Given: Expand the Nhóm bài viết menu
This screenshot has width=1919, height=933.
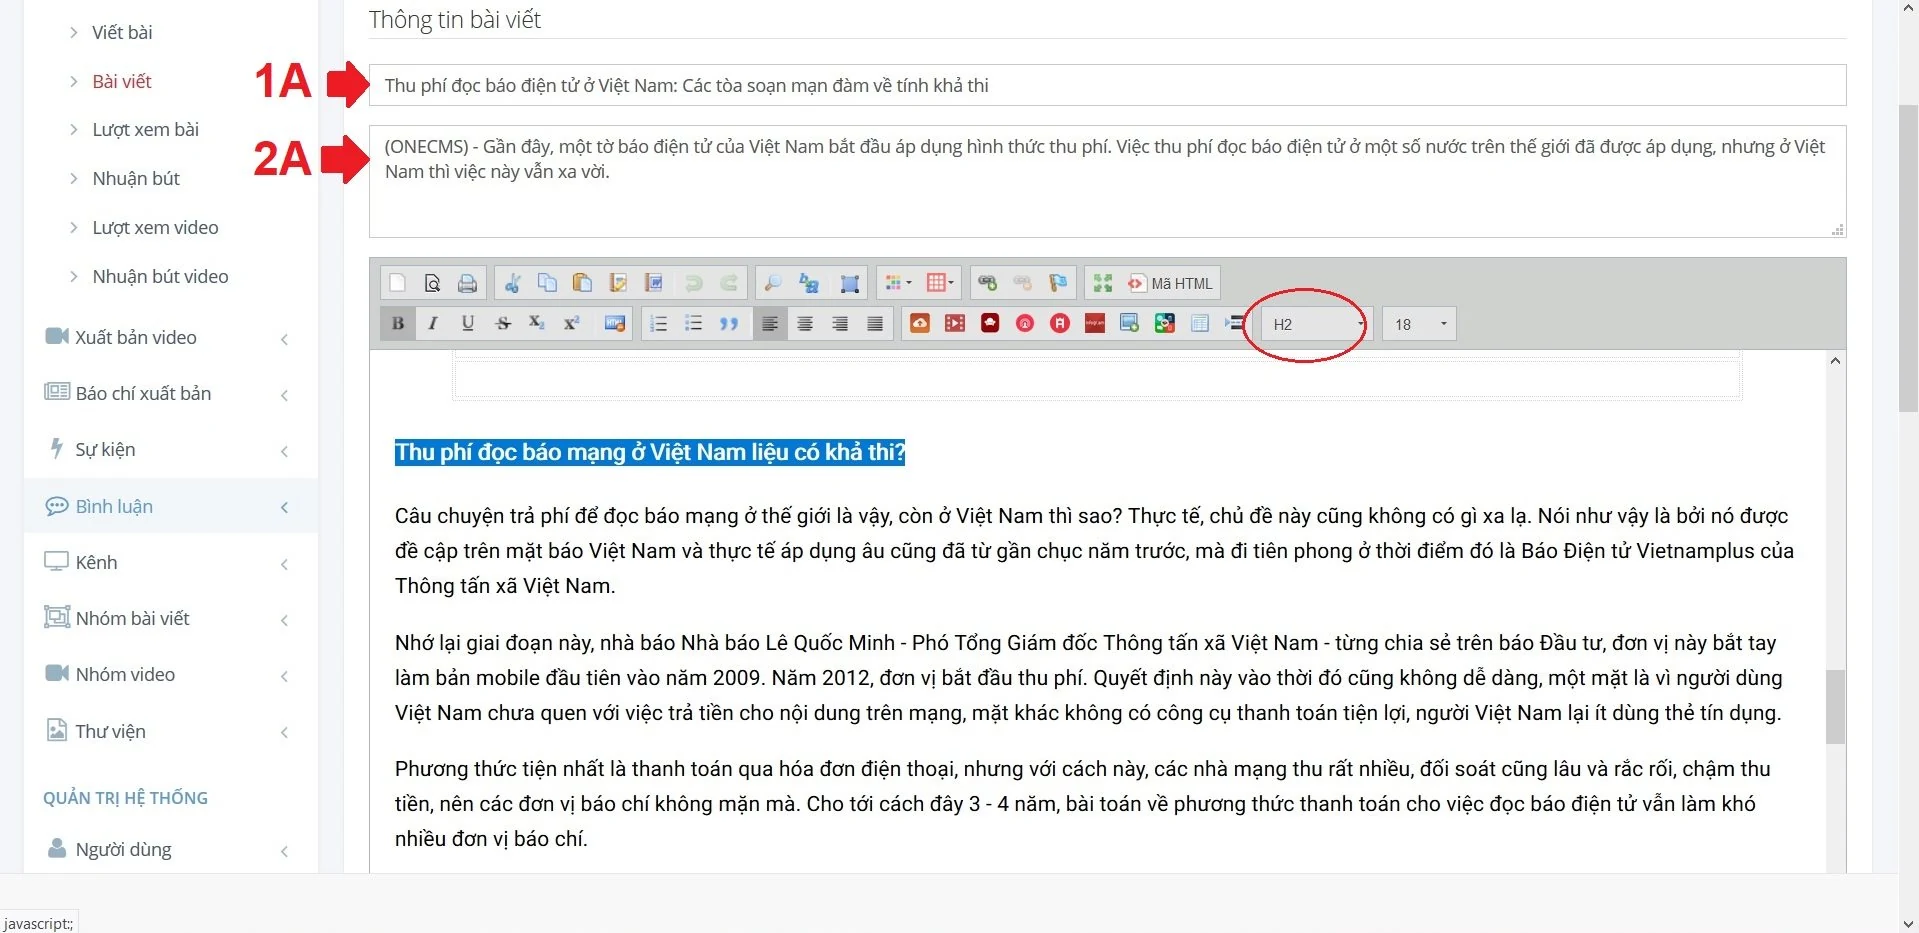Looking at the screenshot, I should pos(170,619).
